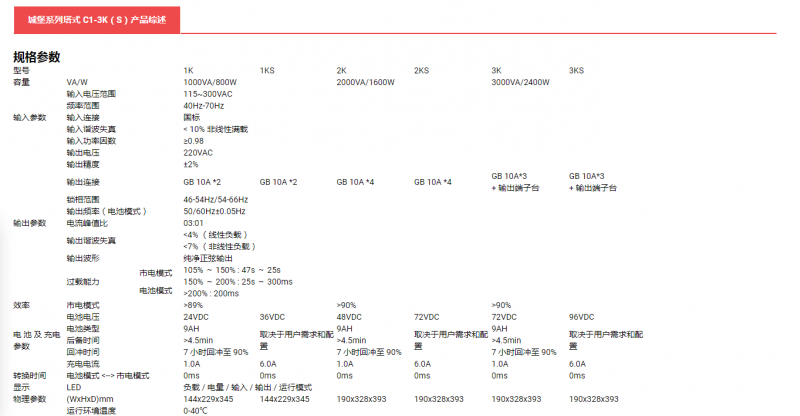Select GB 10A *4 in the 2KS column
This screenshot has width=800, height=416.
pos(433,182)
